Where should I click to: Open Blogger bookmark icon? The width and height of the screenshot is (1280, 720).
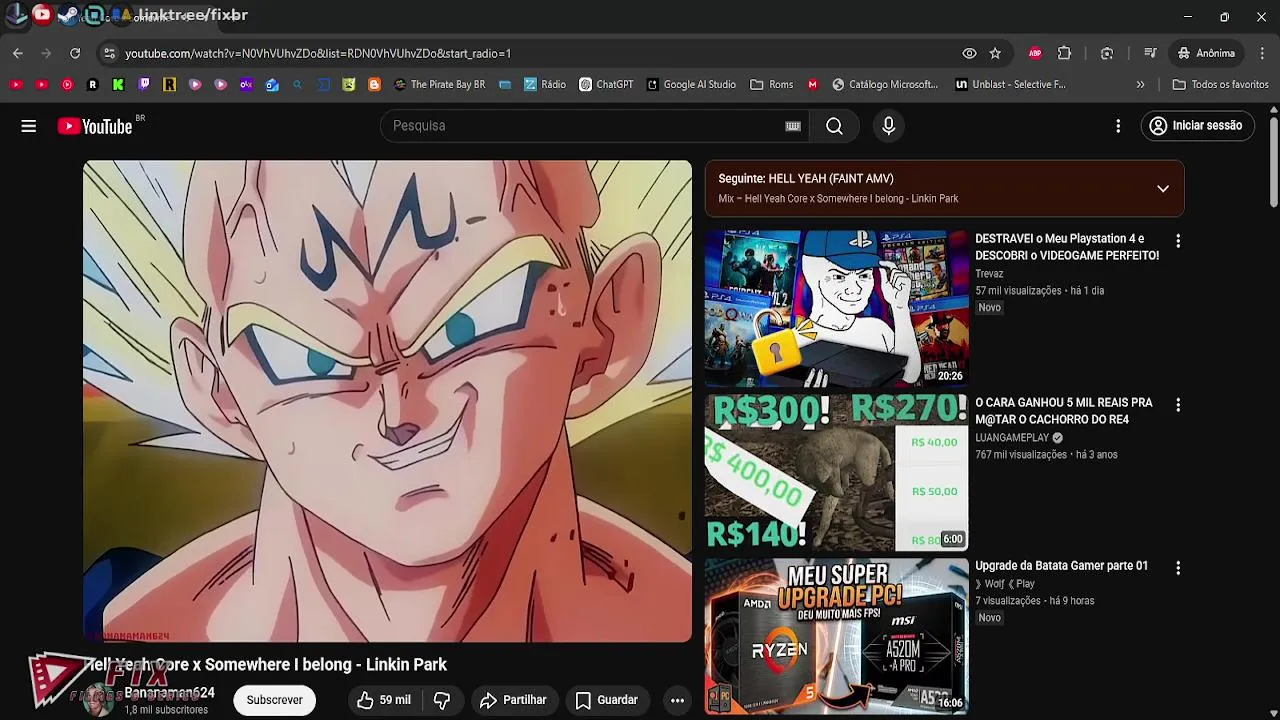374,85
